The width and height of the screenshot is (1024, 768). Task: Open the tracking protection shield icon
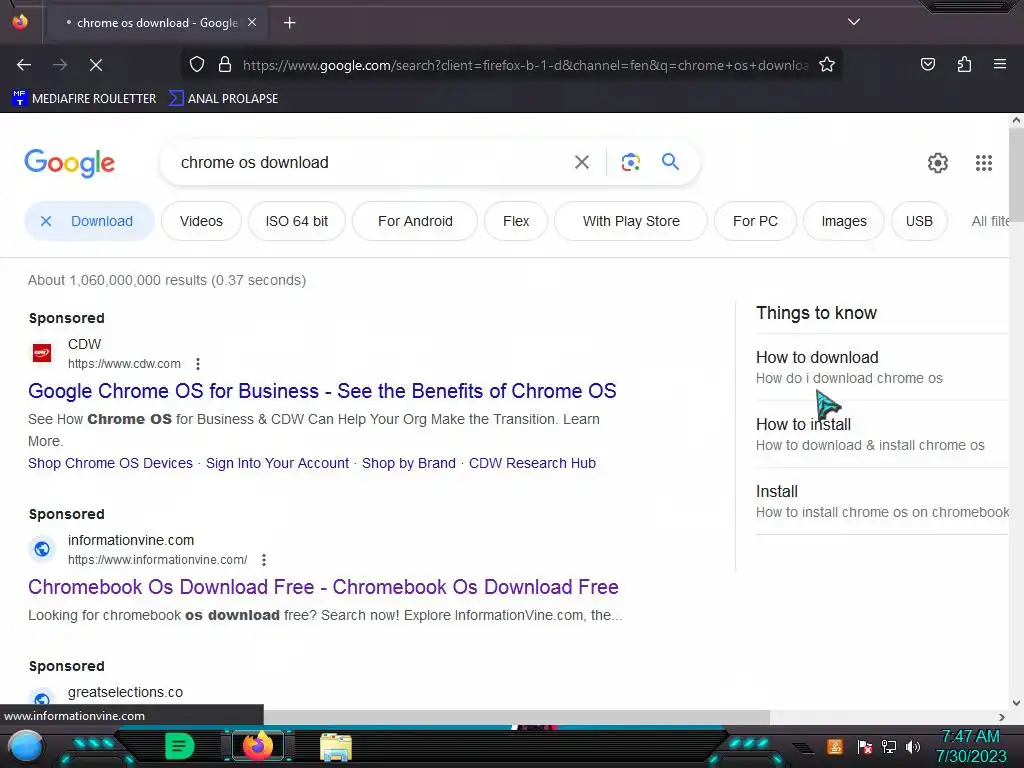click(197, 65)
